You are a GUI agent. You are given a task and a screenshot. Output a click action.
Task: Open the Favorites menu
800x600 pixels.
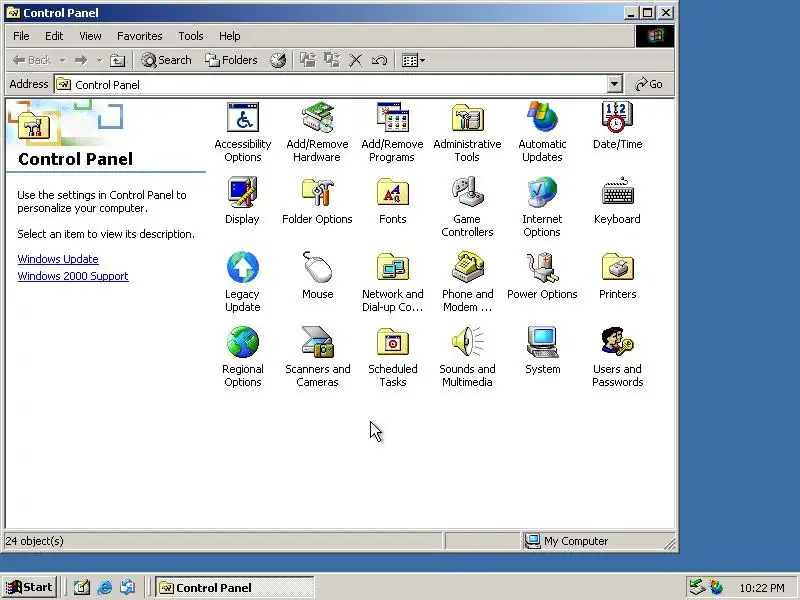[139, 36]
